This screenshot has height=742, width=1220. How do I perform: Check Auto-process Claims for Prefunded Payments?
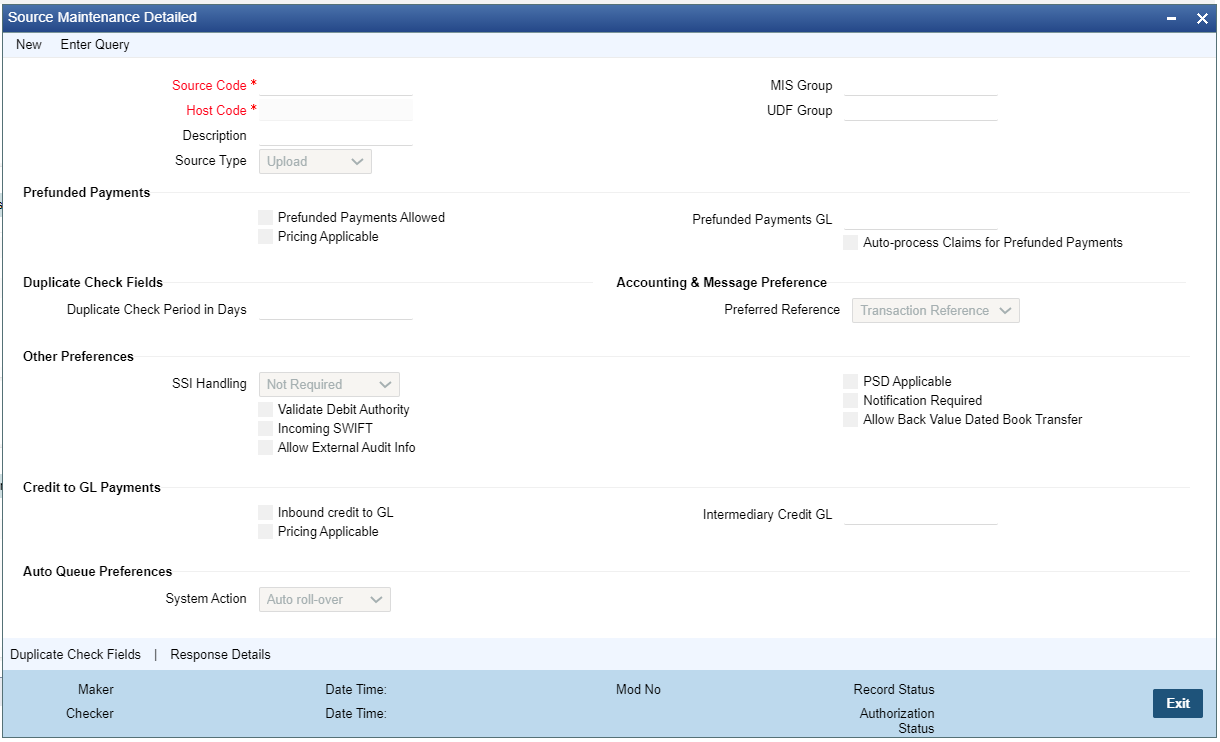[x=850, y=242]
